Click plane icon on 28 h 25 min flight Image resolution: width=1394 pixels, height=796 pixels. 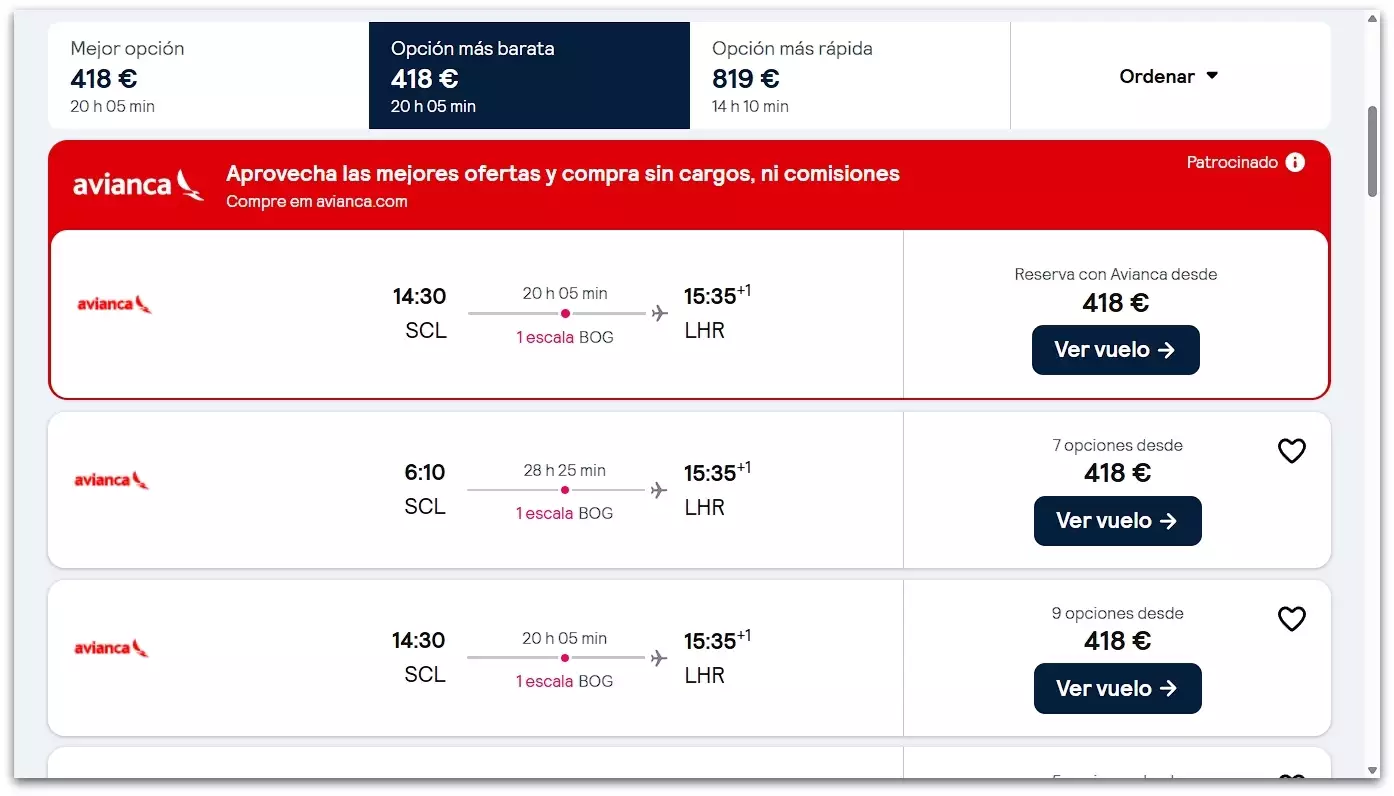coord(658,490)
